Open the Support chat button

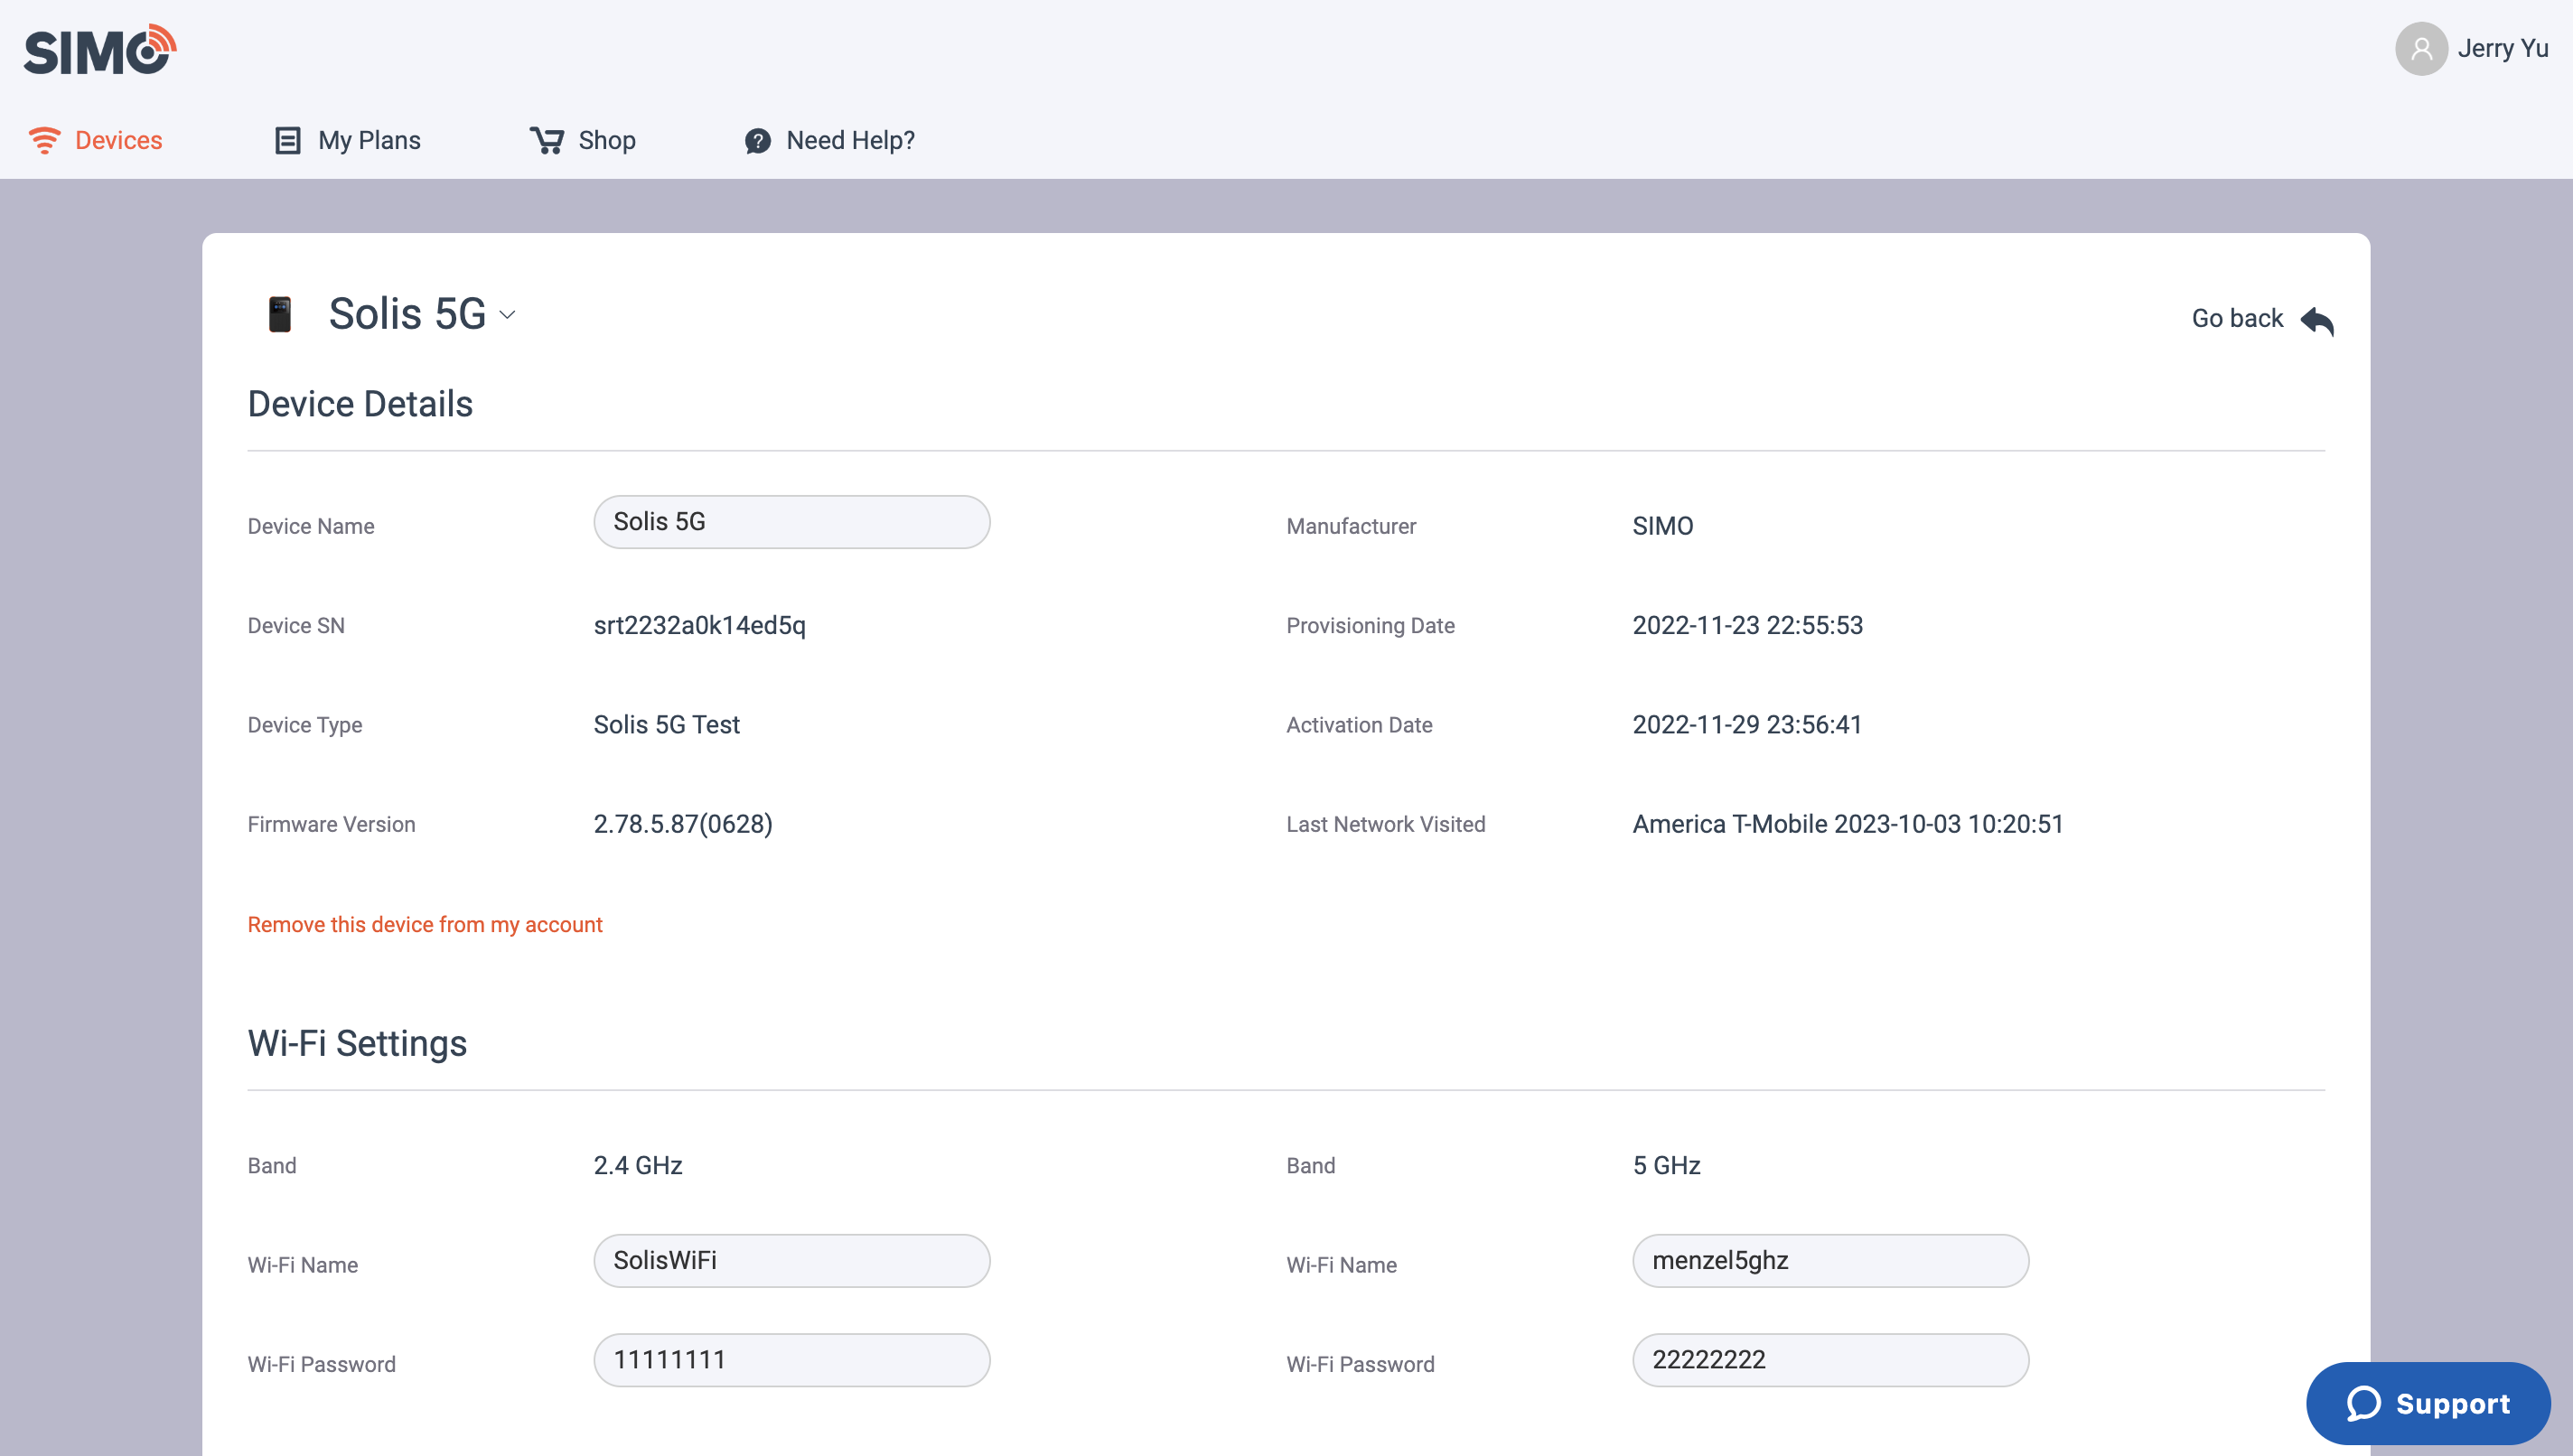2428,1403
